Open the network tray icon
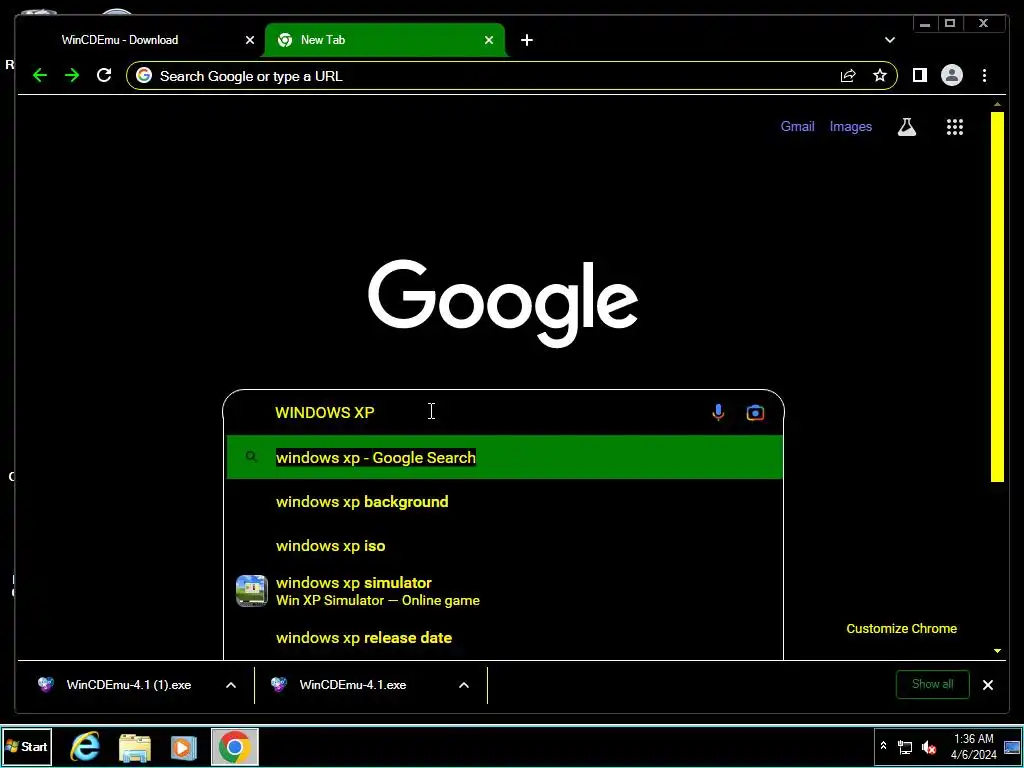Viewport: 1024px width, 768px height. coord(905,747)
